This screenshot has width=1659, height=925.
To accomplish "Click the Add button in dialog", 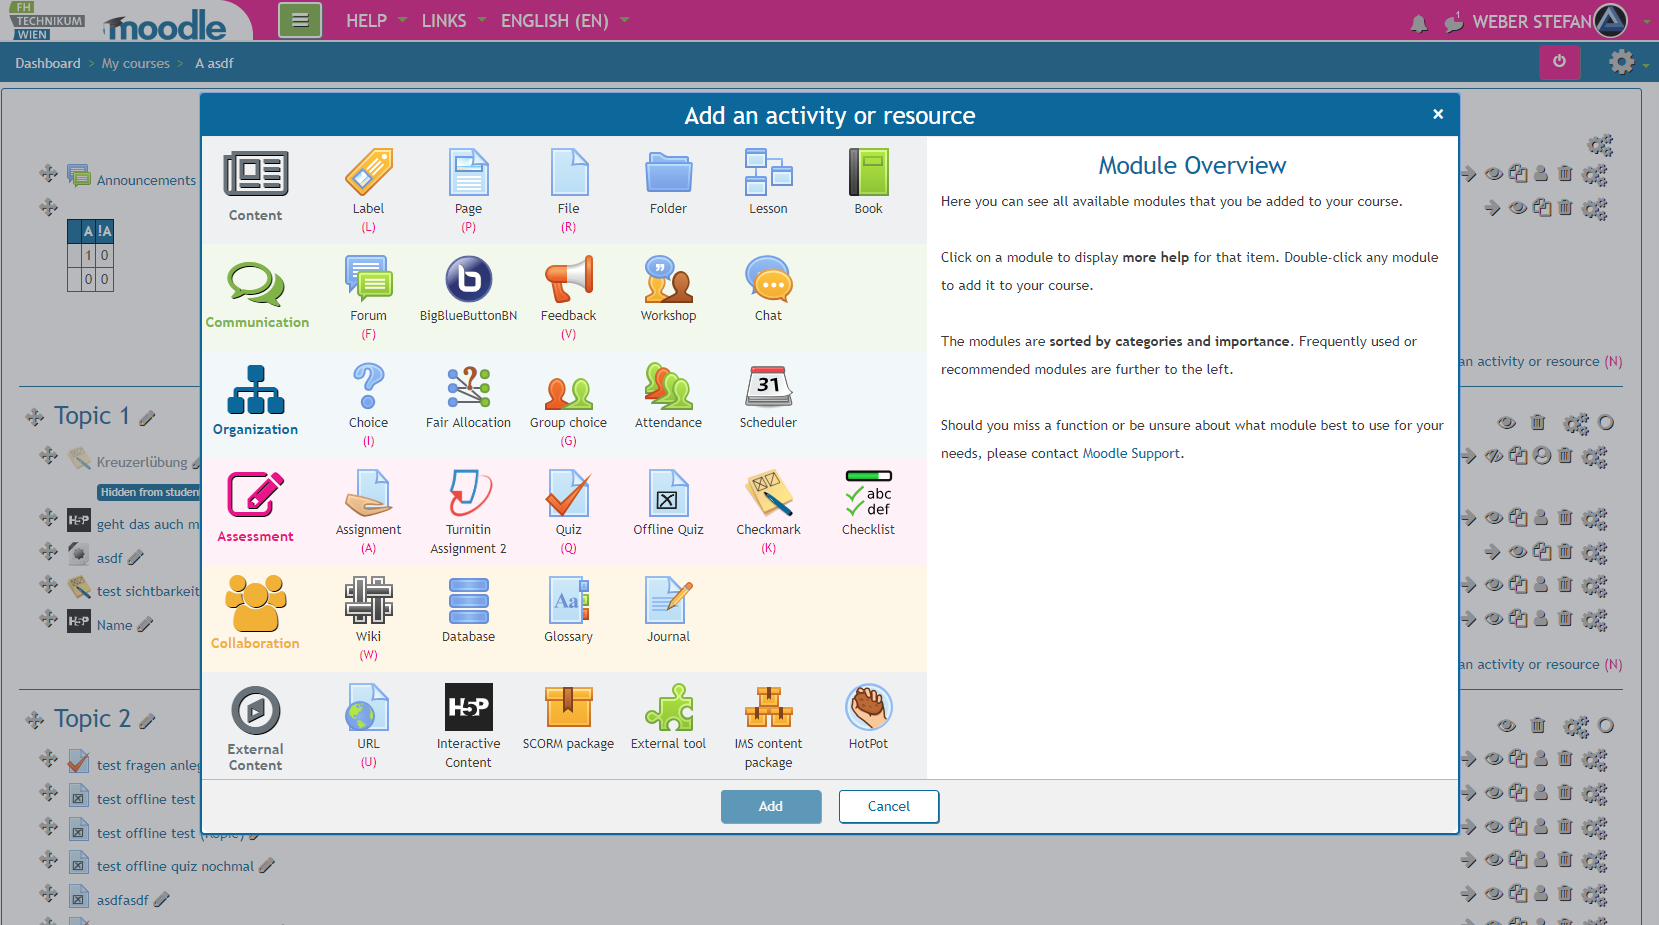I will (x=771, y=806).
